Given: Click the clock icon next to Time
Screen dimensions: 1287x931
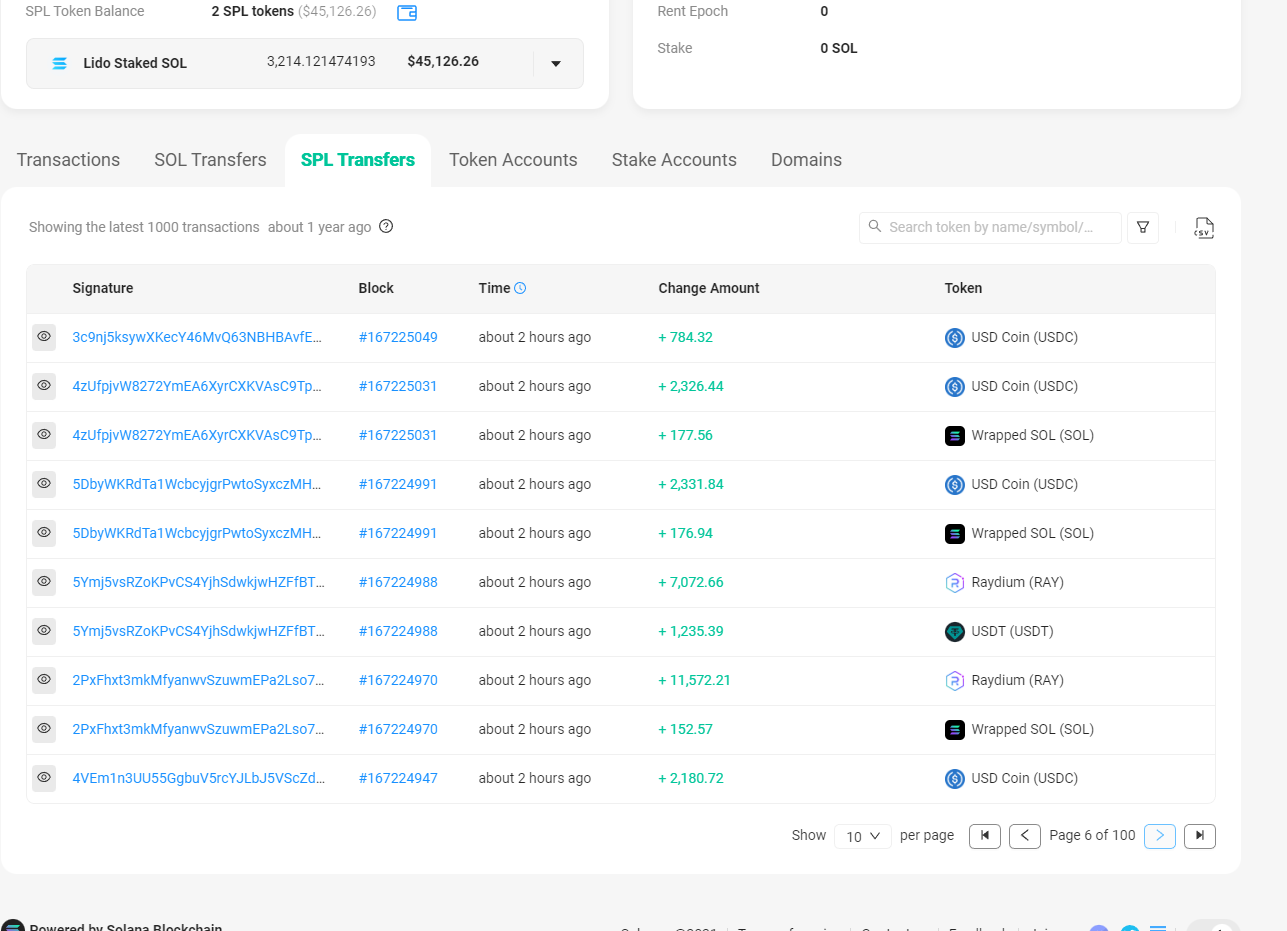Looking at the screenshot, I should click(520, 288).
